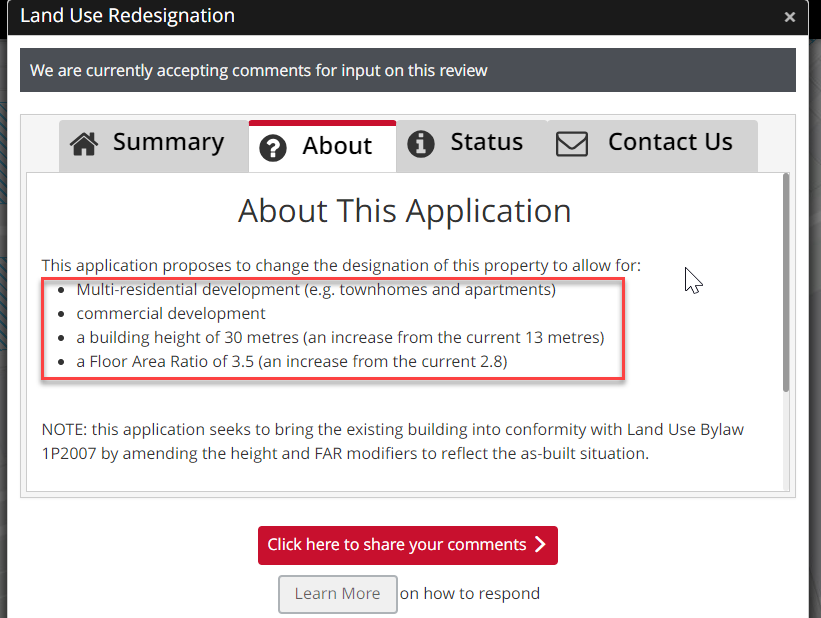
Task: Click the Multi-residential development bullet item
Action: [315, 290]
